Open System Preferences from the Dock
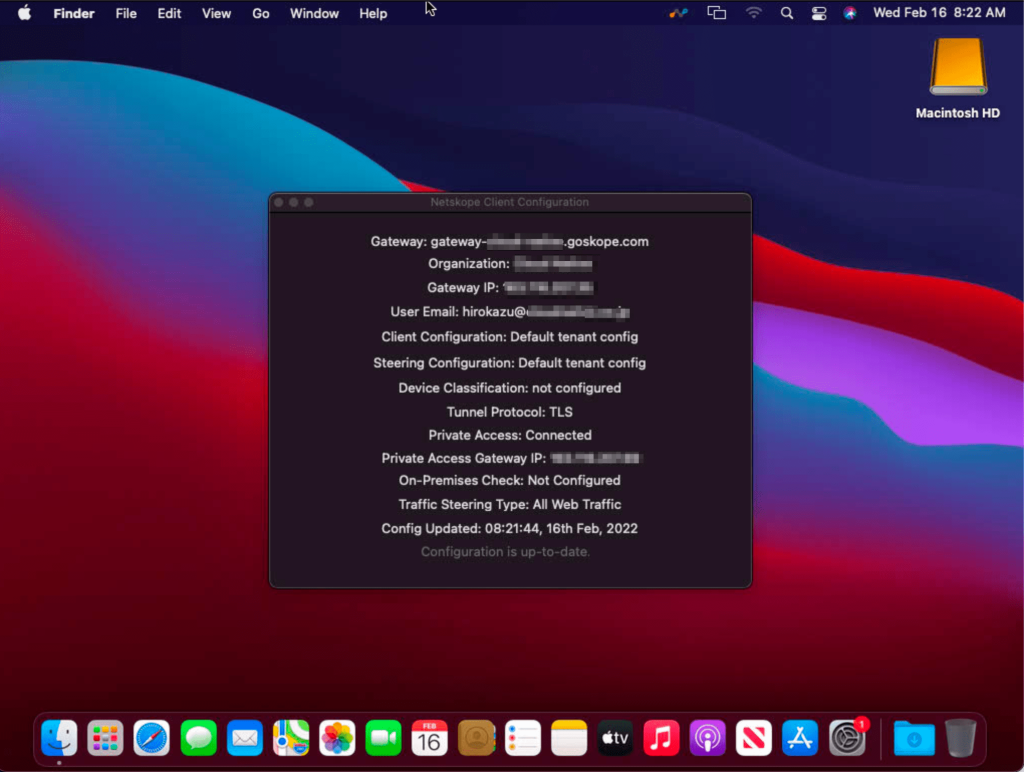The width and height of the screenshot is (1024, 772). (847, 738)
